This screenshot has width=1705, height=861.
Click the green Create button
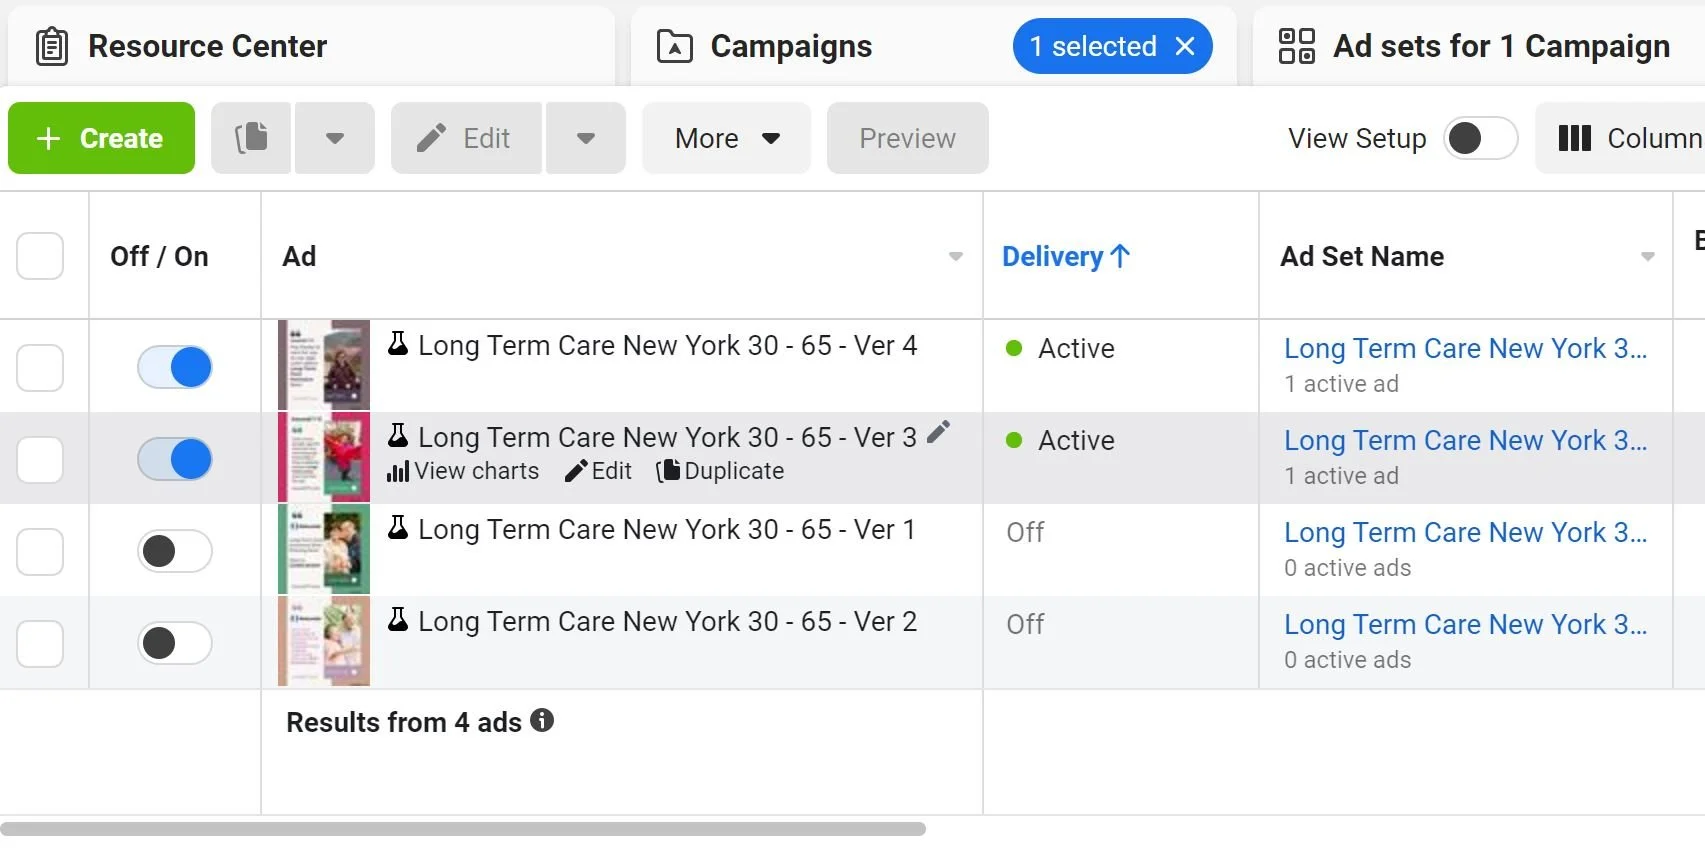click(101, 138)
